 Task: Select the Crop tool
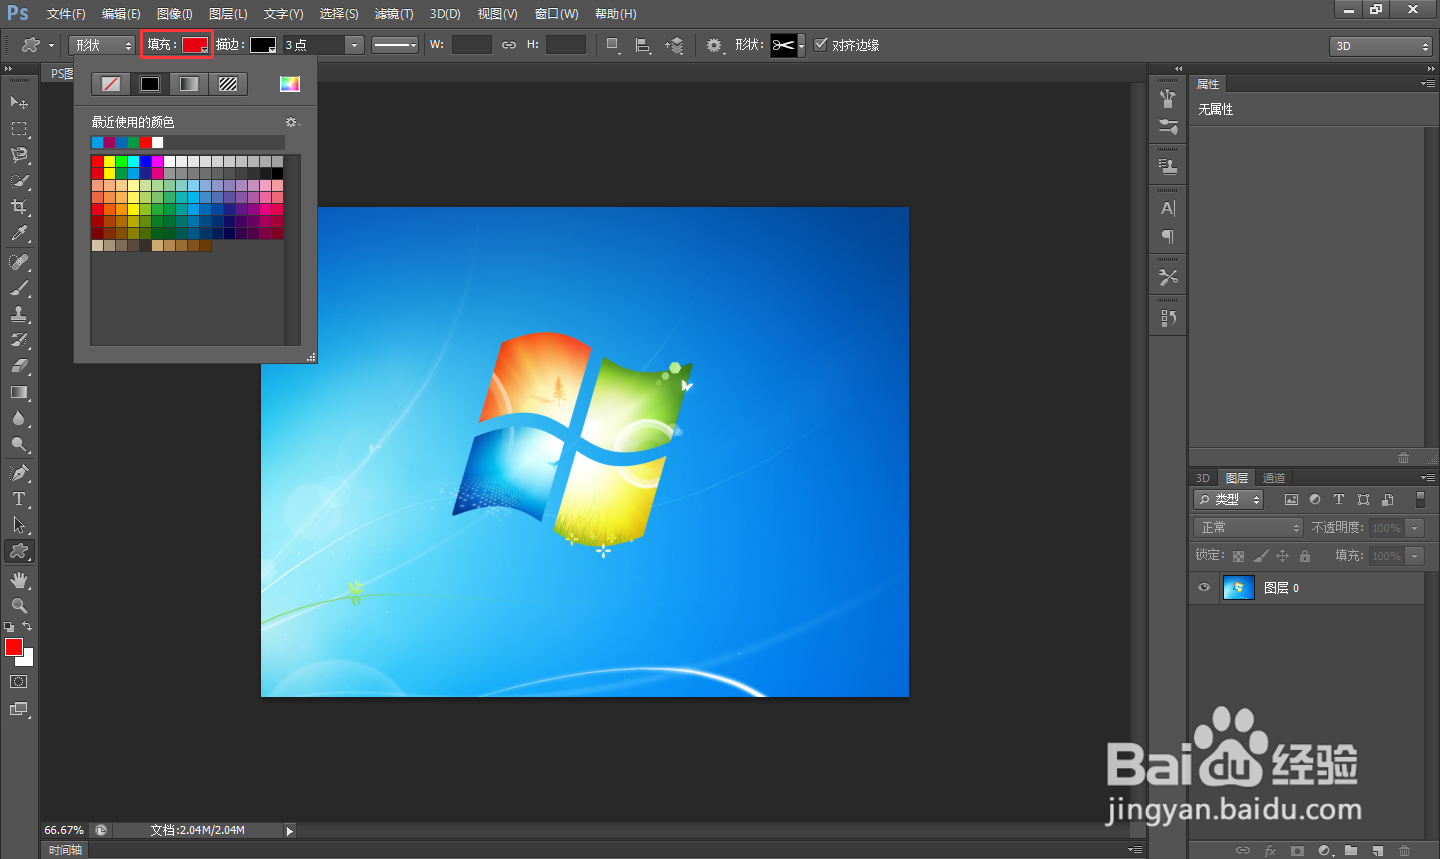pyautogui.click(x=18, y=207)
